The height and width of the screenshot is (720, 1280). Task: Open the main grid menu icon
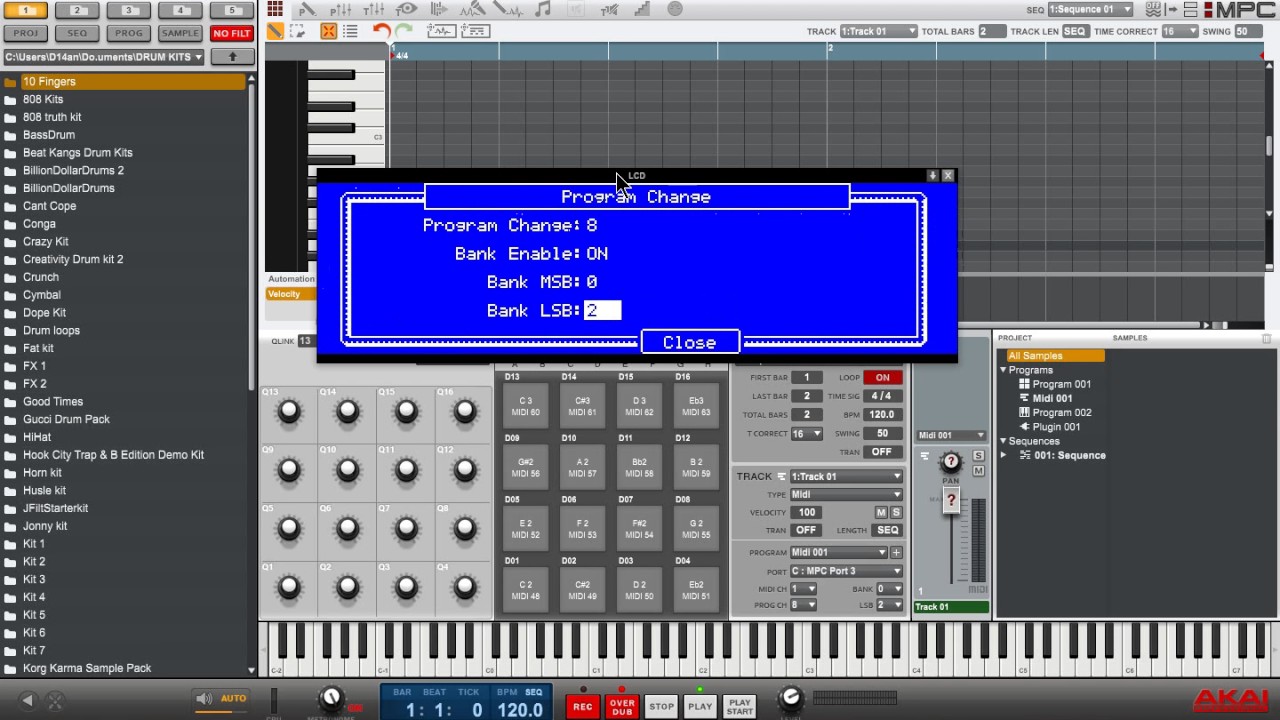click(275, 9)
